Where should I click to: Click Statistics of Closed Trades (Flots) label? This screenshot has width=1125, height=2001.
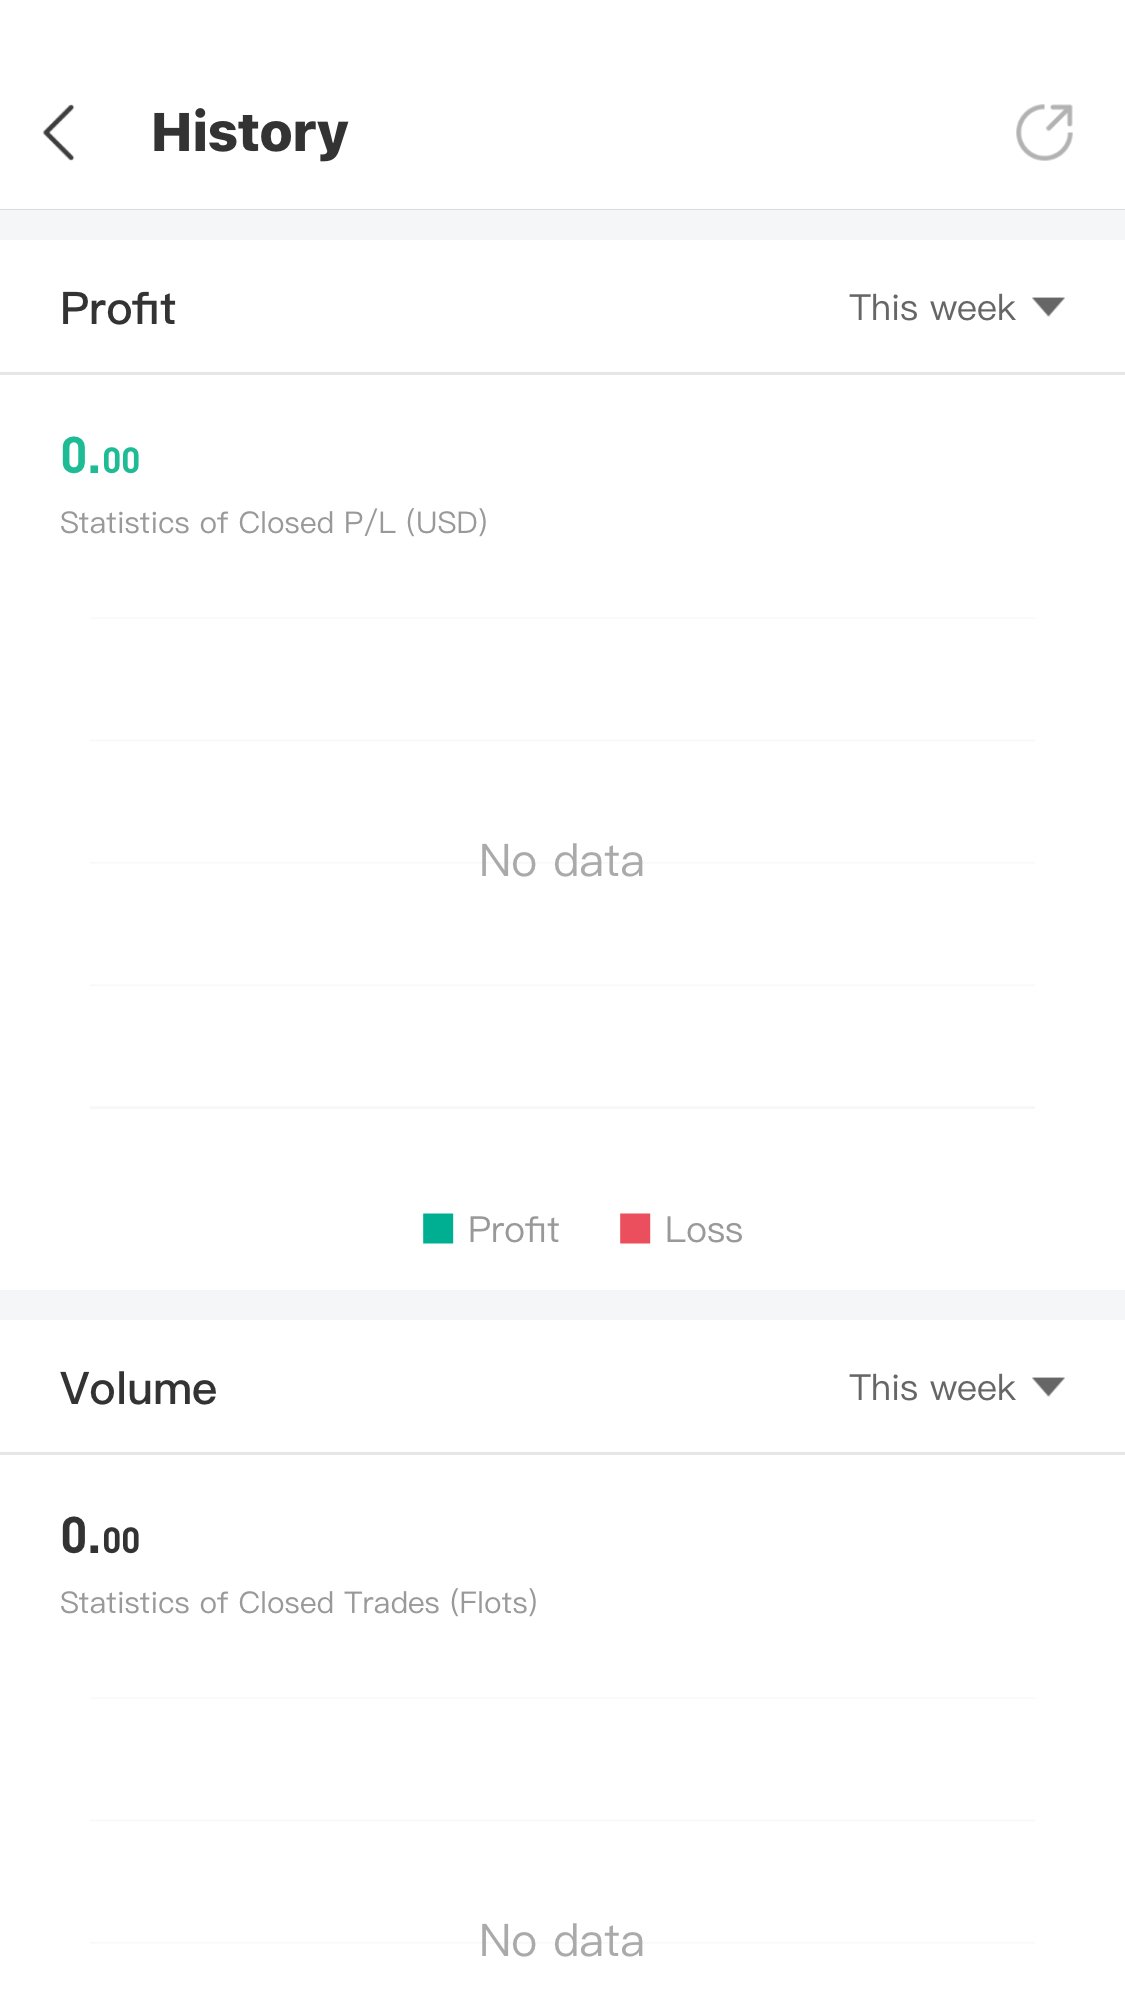299,1603
